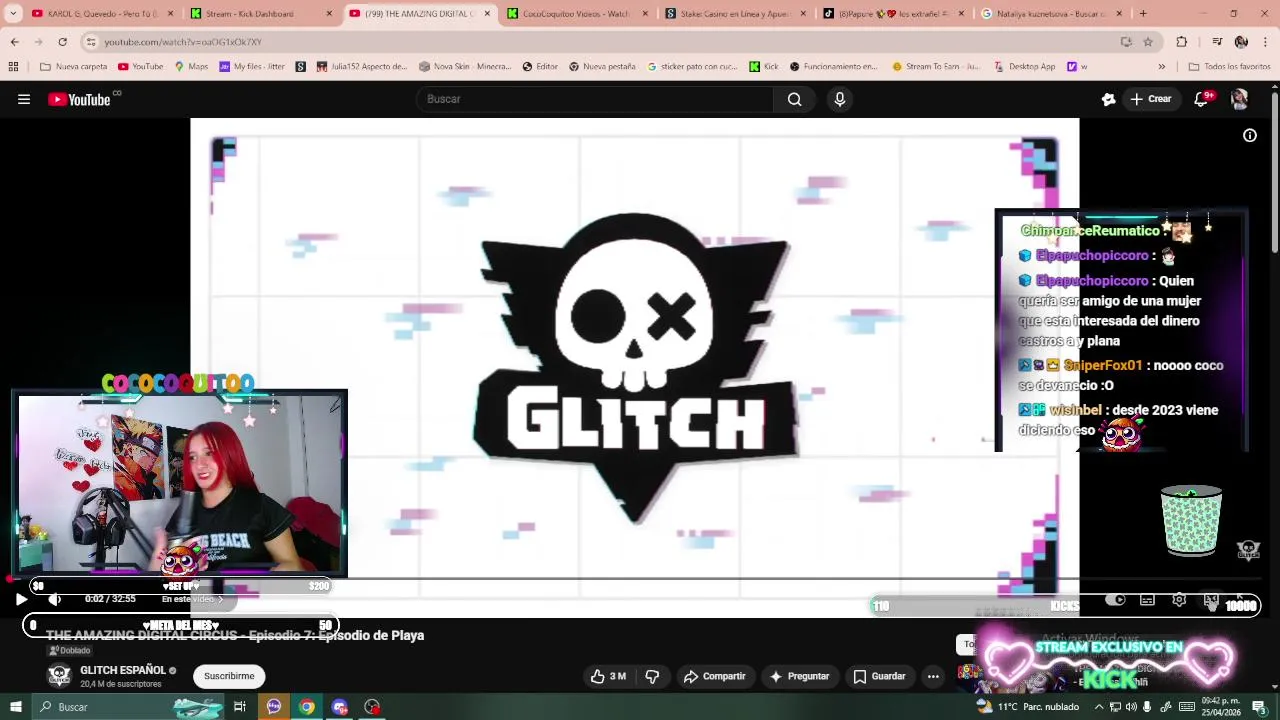
Task: Close the 'THE AMAZING DIGITAL' tab
Action: 487,14
